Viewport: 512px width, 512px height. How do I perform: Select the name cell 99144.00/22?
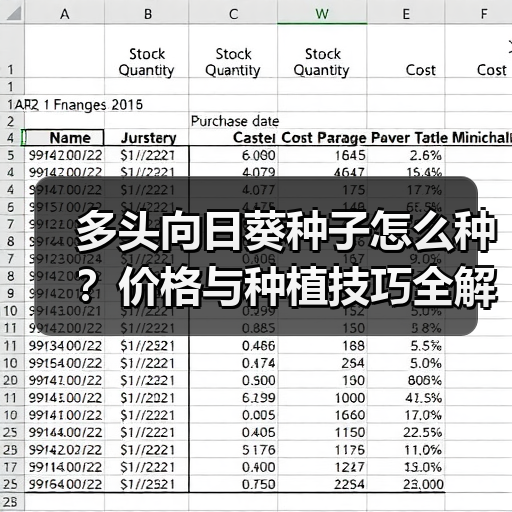64,432
